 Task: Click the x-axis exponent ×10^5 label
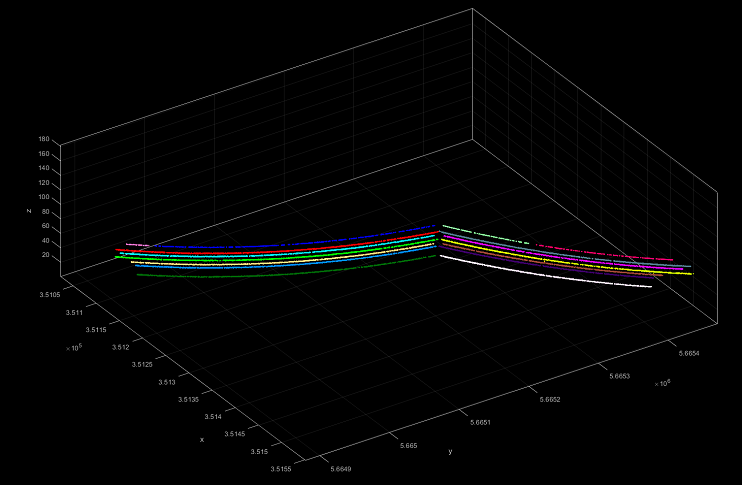(x=73, y=347)
